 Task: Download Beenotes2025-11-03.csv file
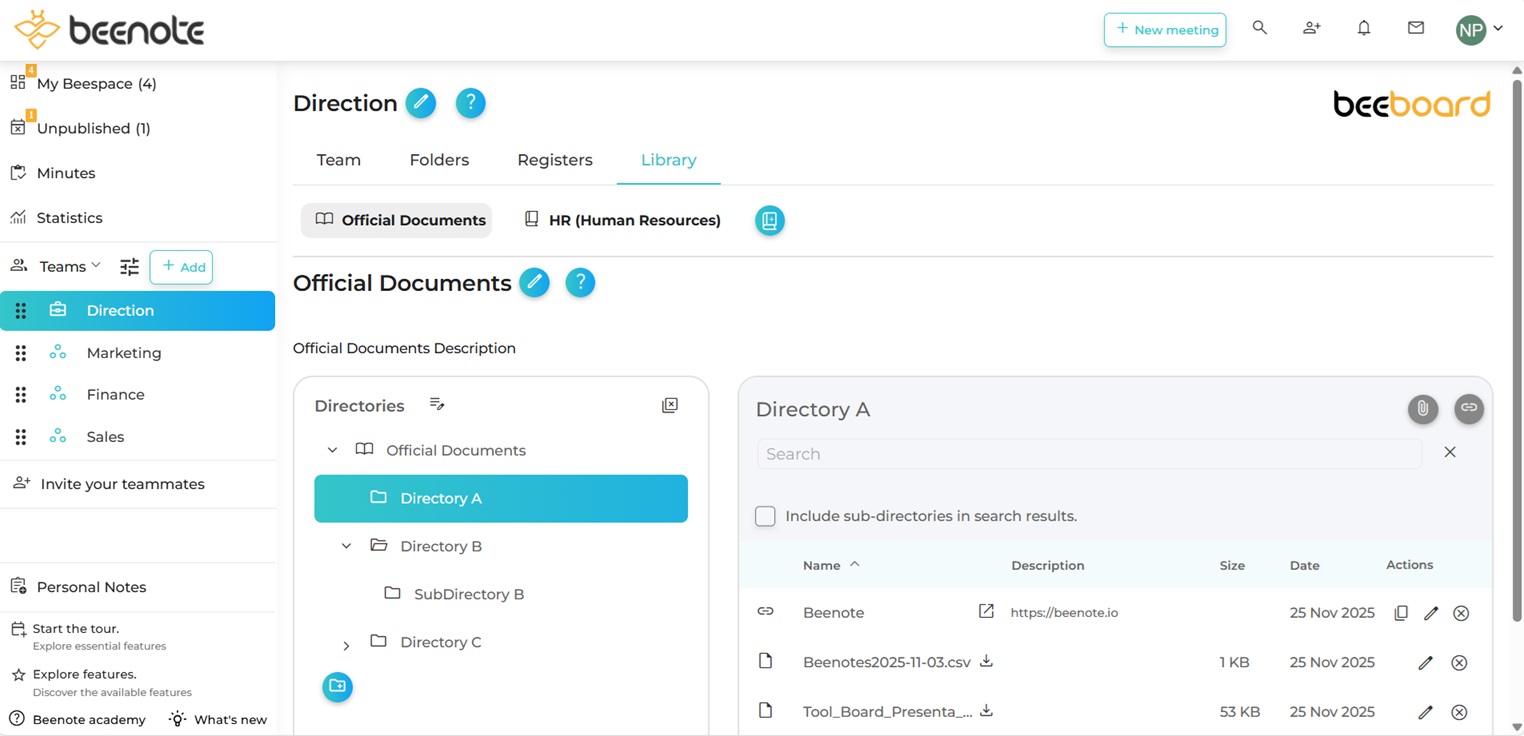click(986, 661)
